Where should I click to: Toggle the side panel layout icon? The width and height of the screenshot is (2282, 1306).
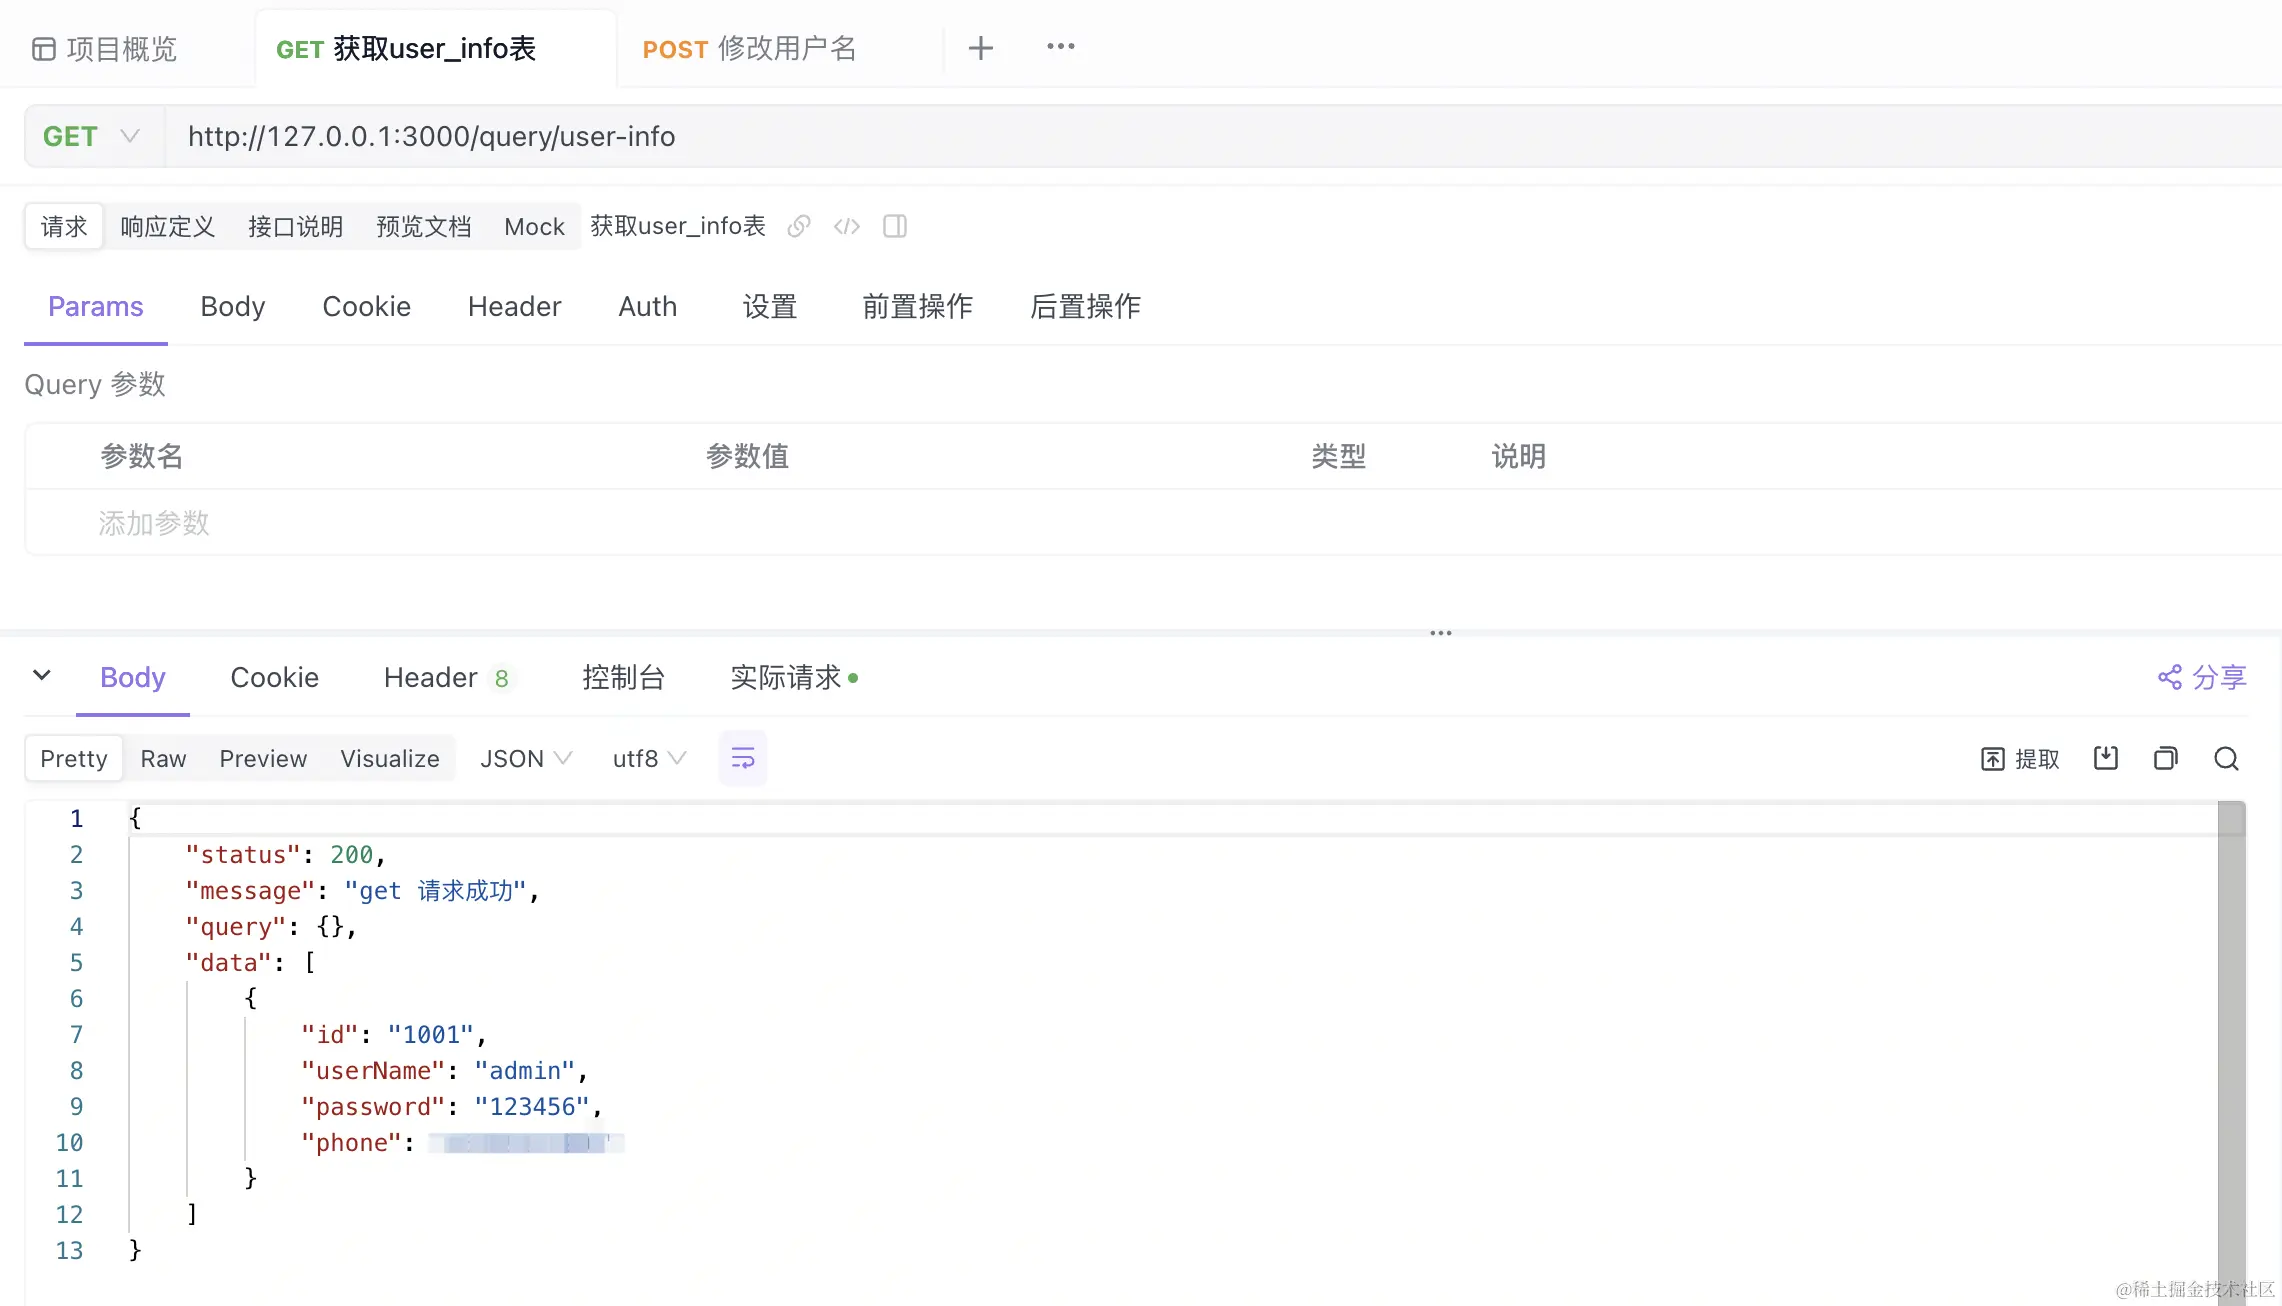[x=895, y=226]
